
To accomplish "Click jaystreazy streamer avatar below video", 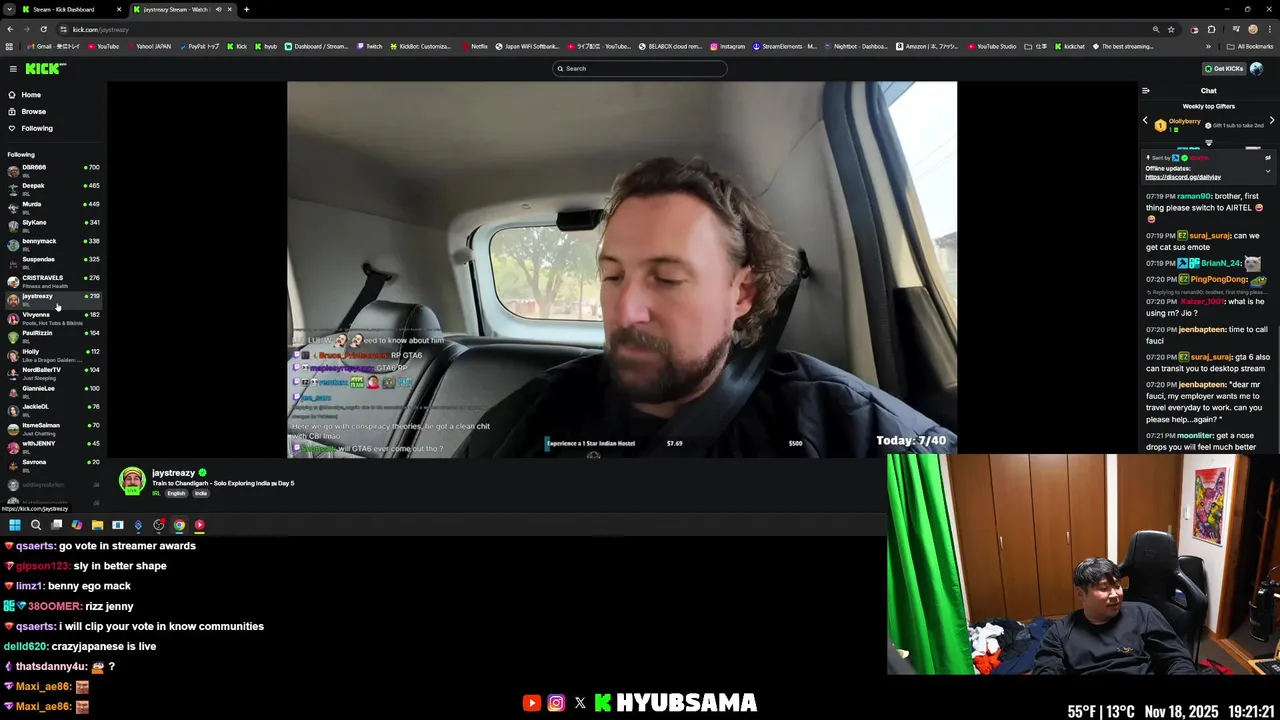I will (132, 481).
